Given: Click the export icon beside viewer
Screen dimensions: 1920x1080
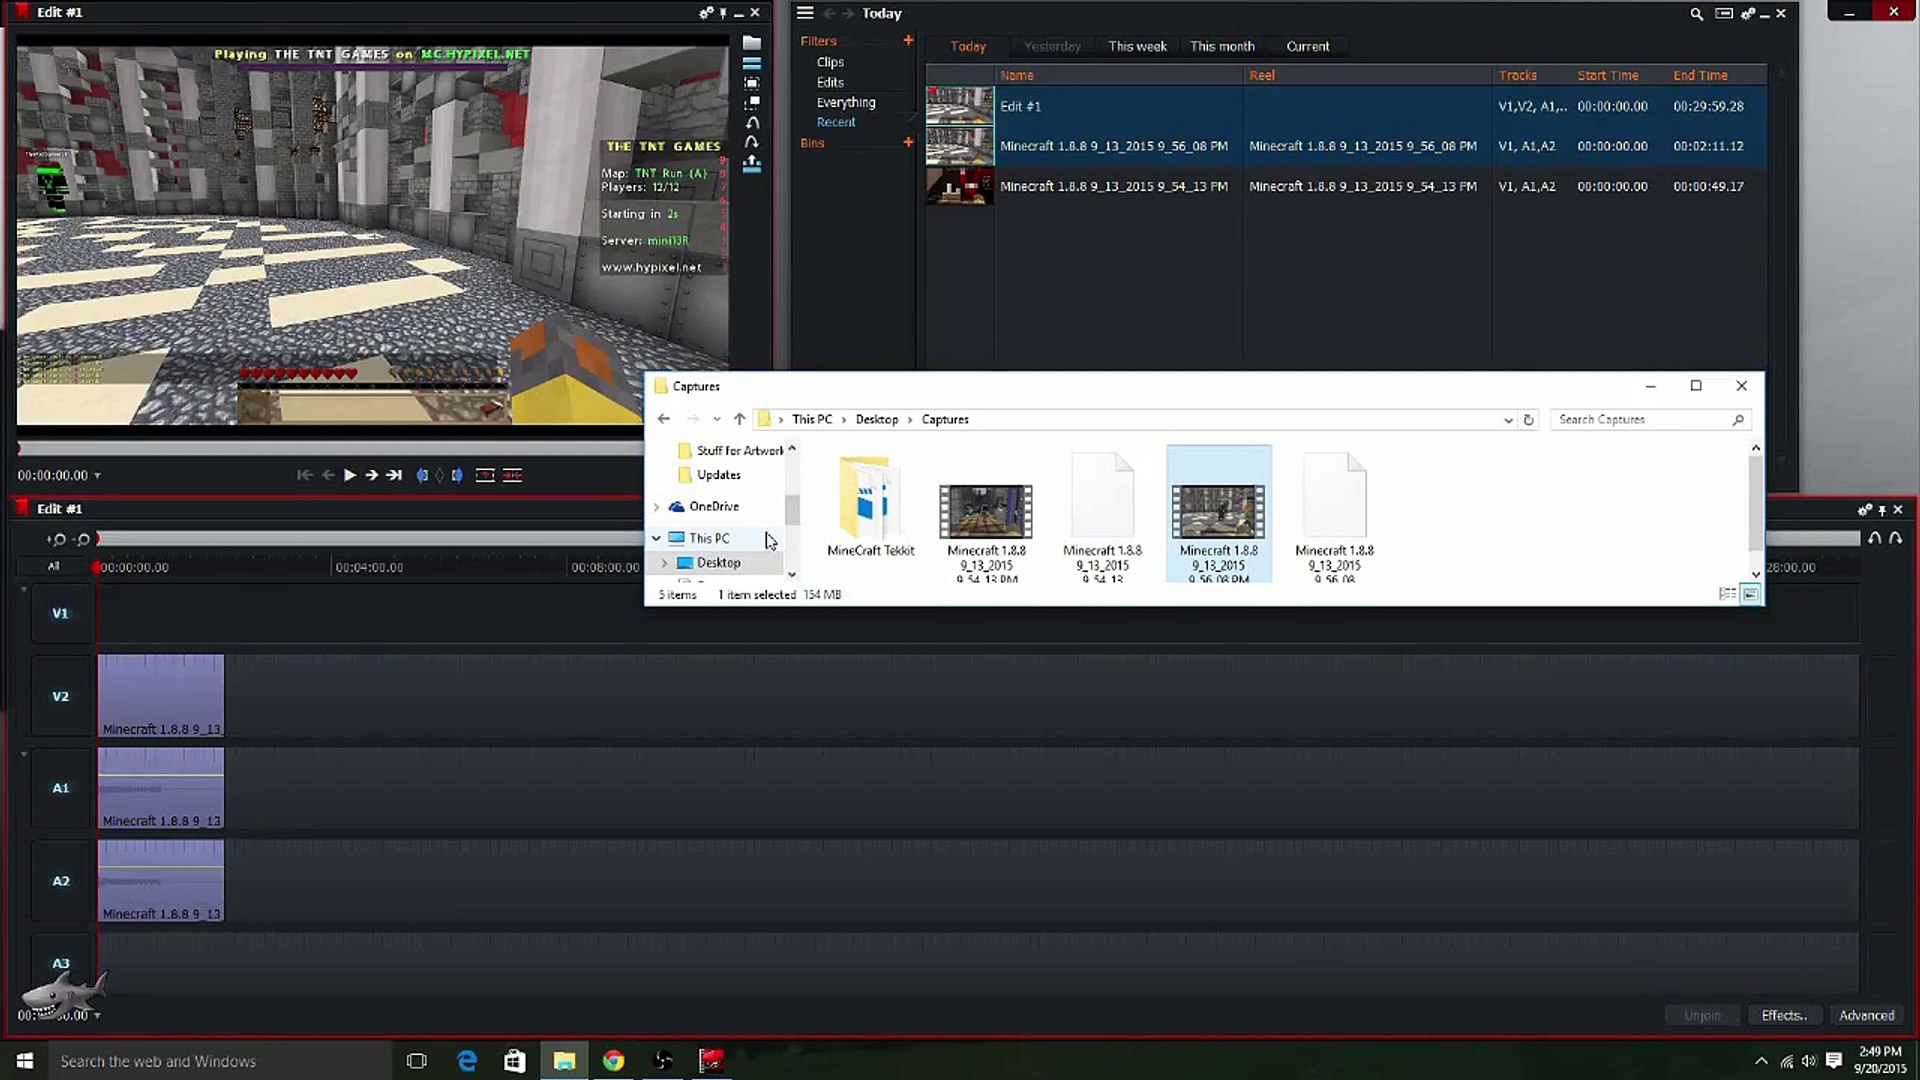Looking at the screenshot, I should [752, 164].
